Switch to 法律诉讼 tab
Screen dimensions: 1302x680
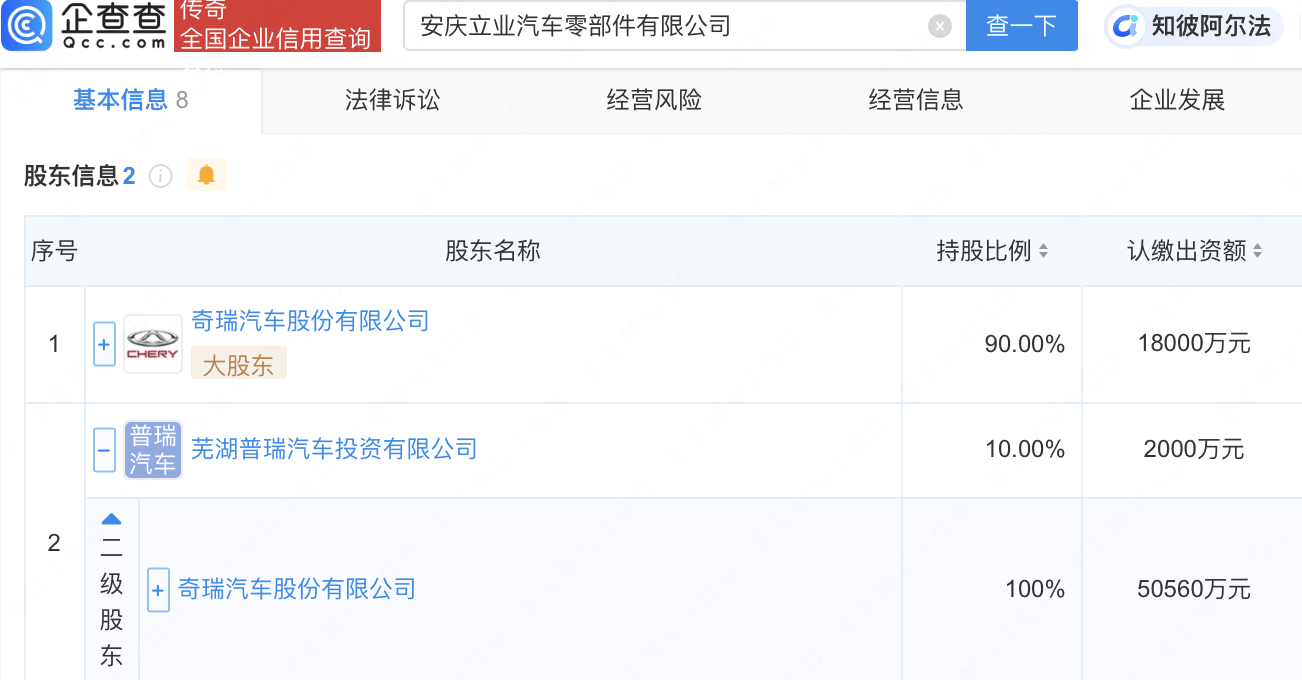pos(392,100)
